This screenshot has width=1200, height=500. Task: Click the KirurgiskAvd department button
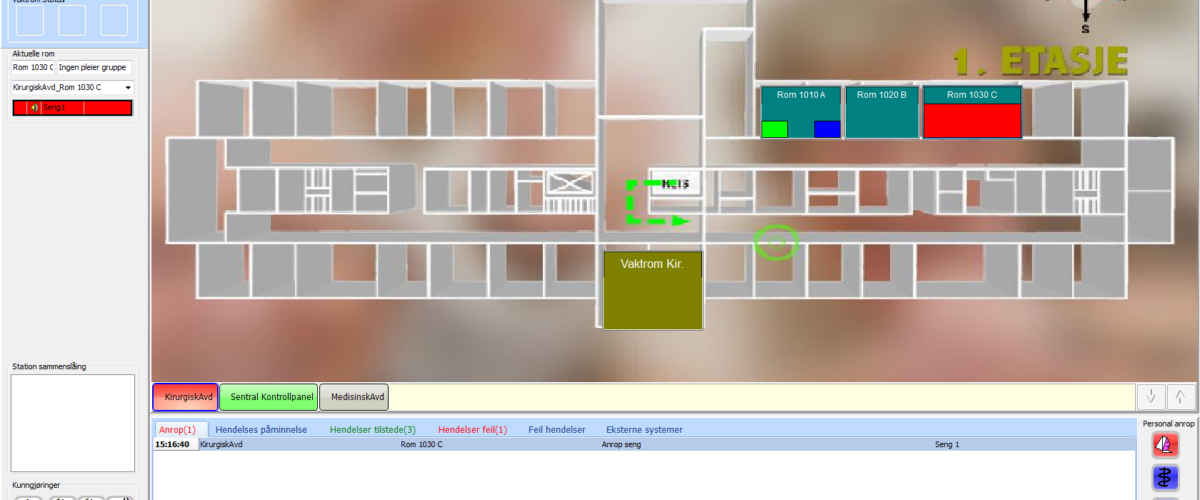(x=185, y=397)
